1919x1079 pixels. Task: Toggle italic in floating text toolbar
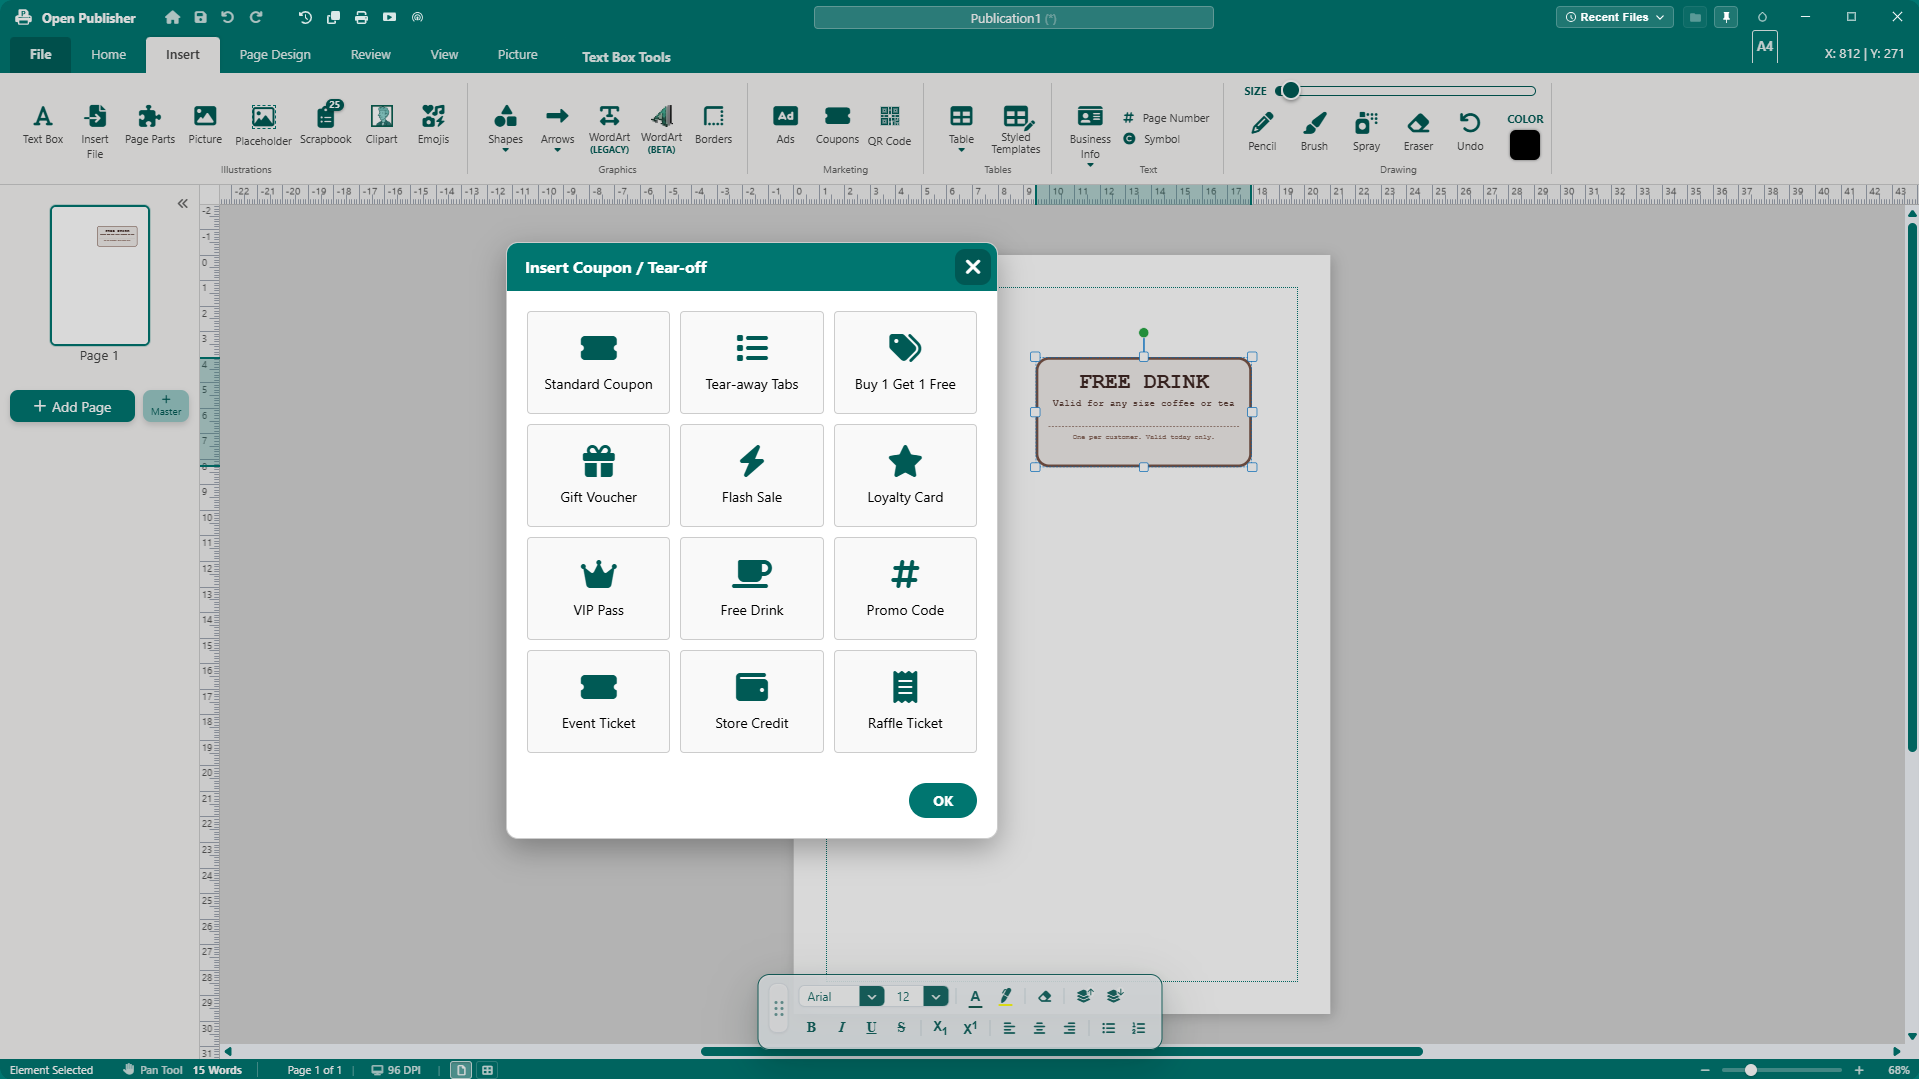click(841, 1027)
